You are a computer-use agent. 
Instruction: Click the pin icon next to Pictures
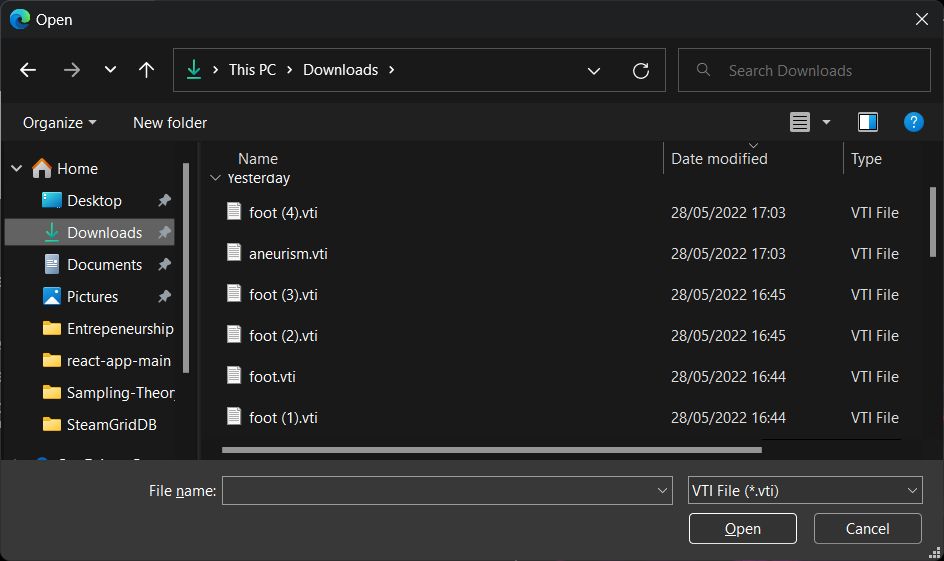(164, 296)
